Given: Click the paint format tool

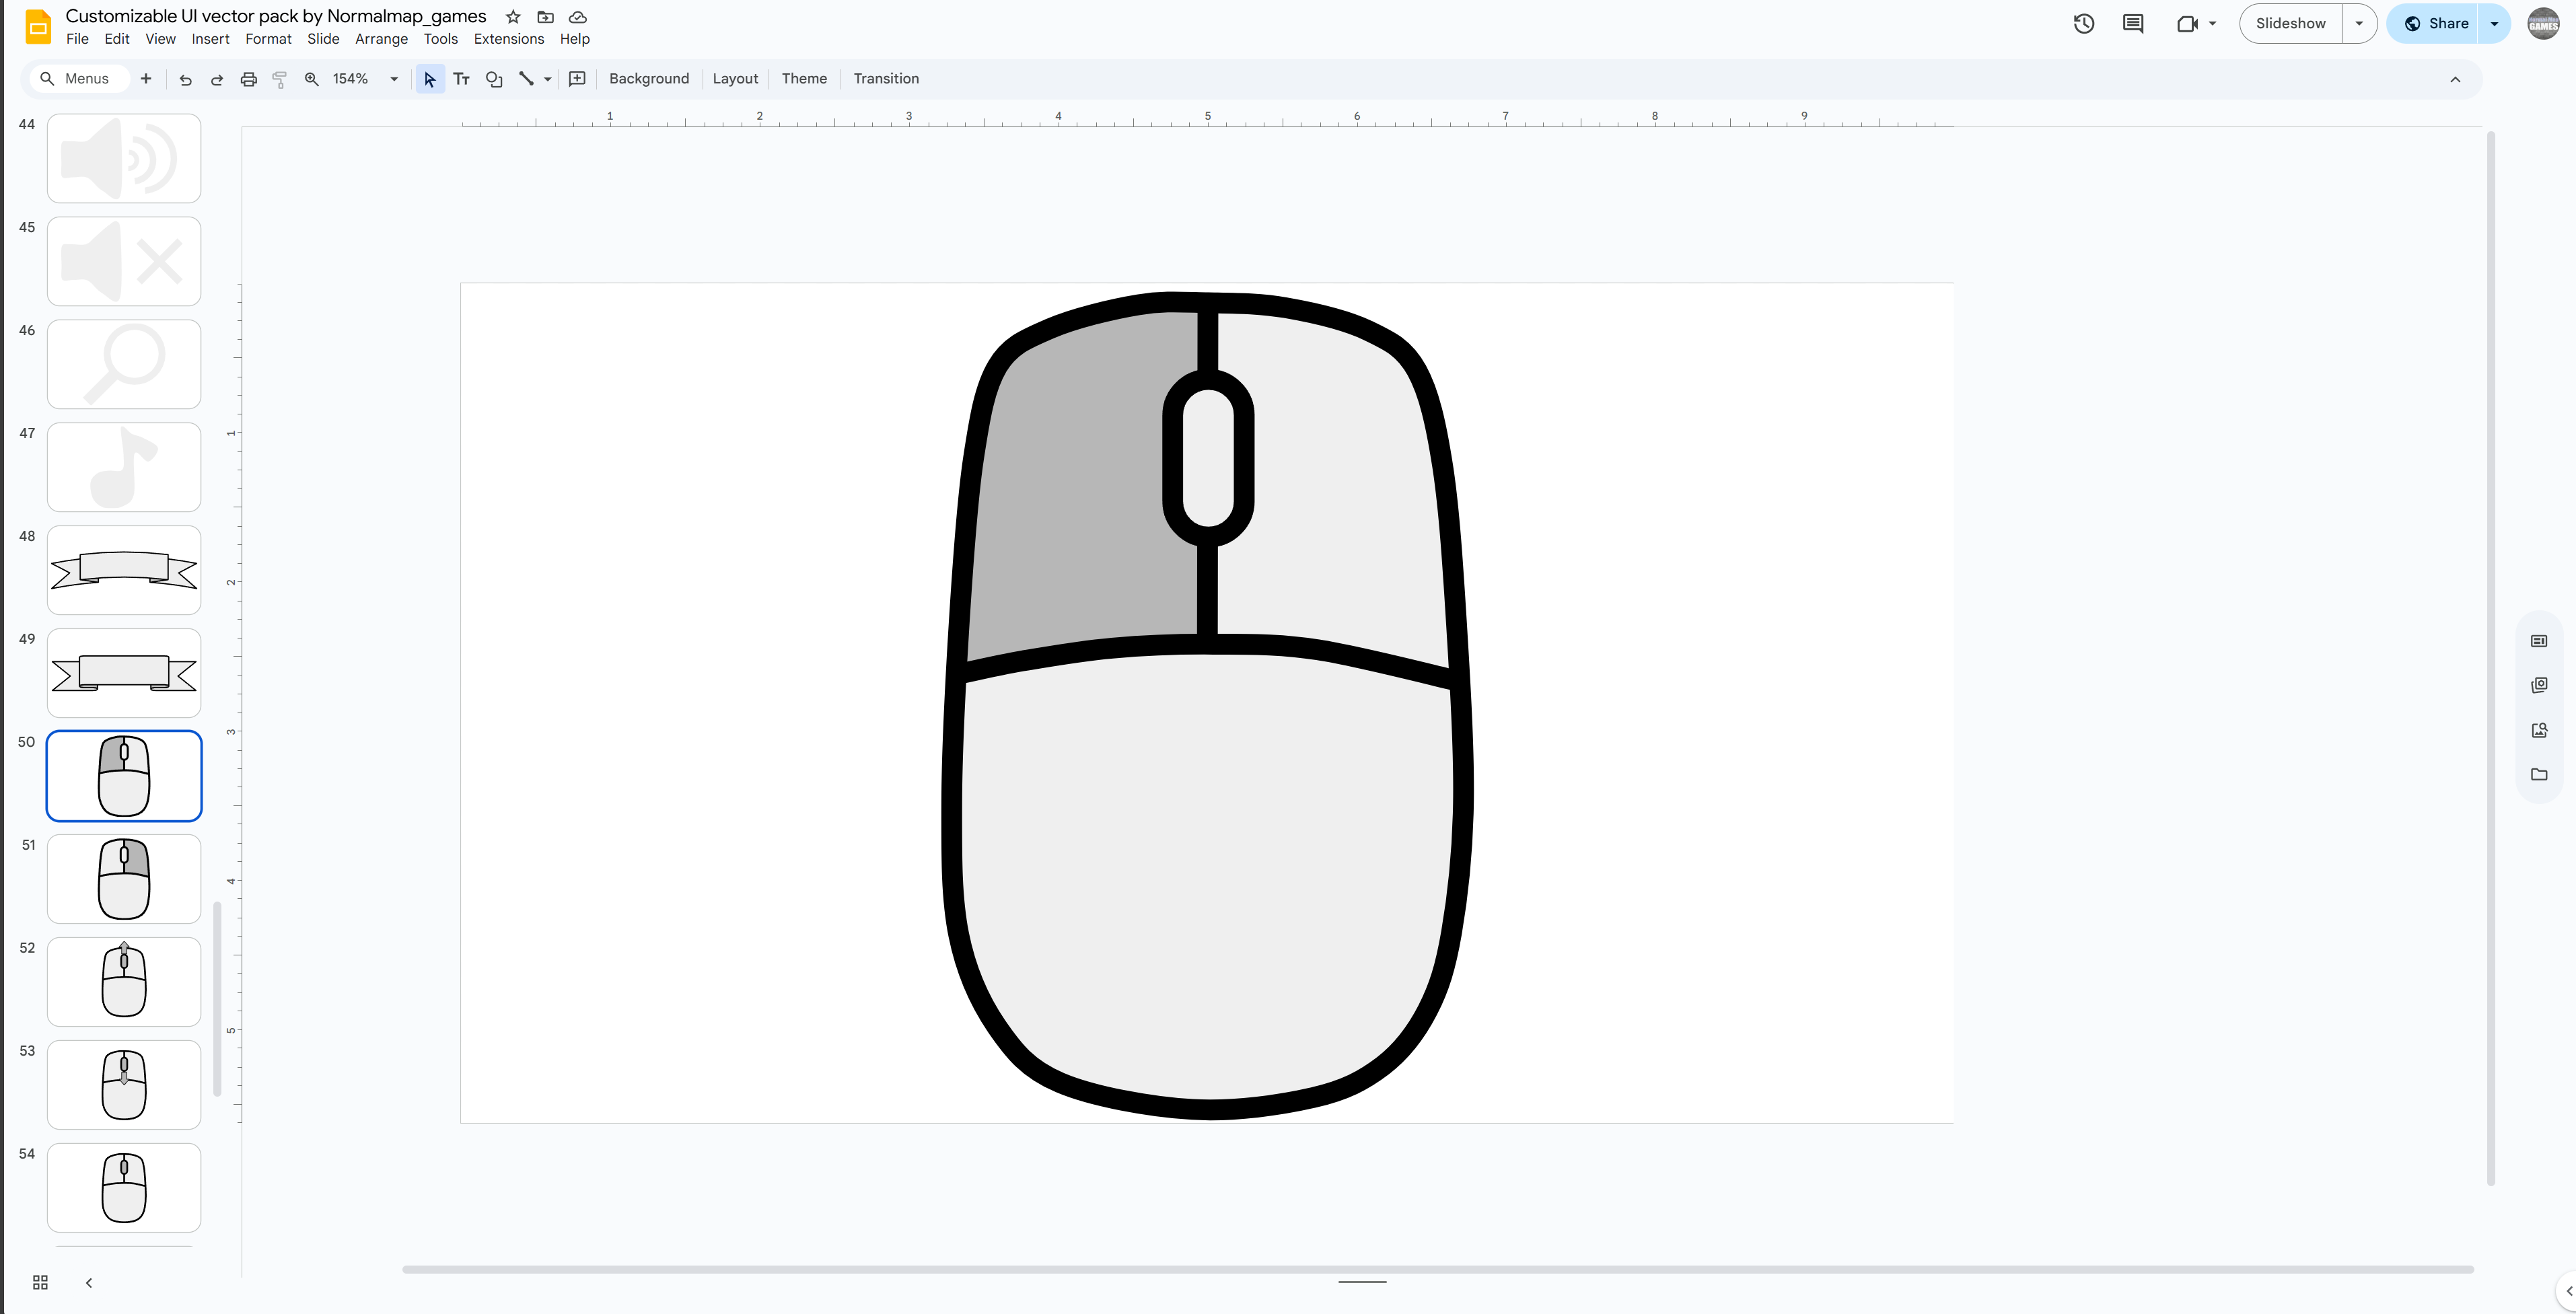Looking at the screenshot, I should pos(280,79).
